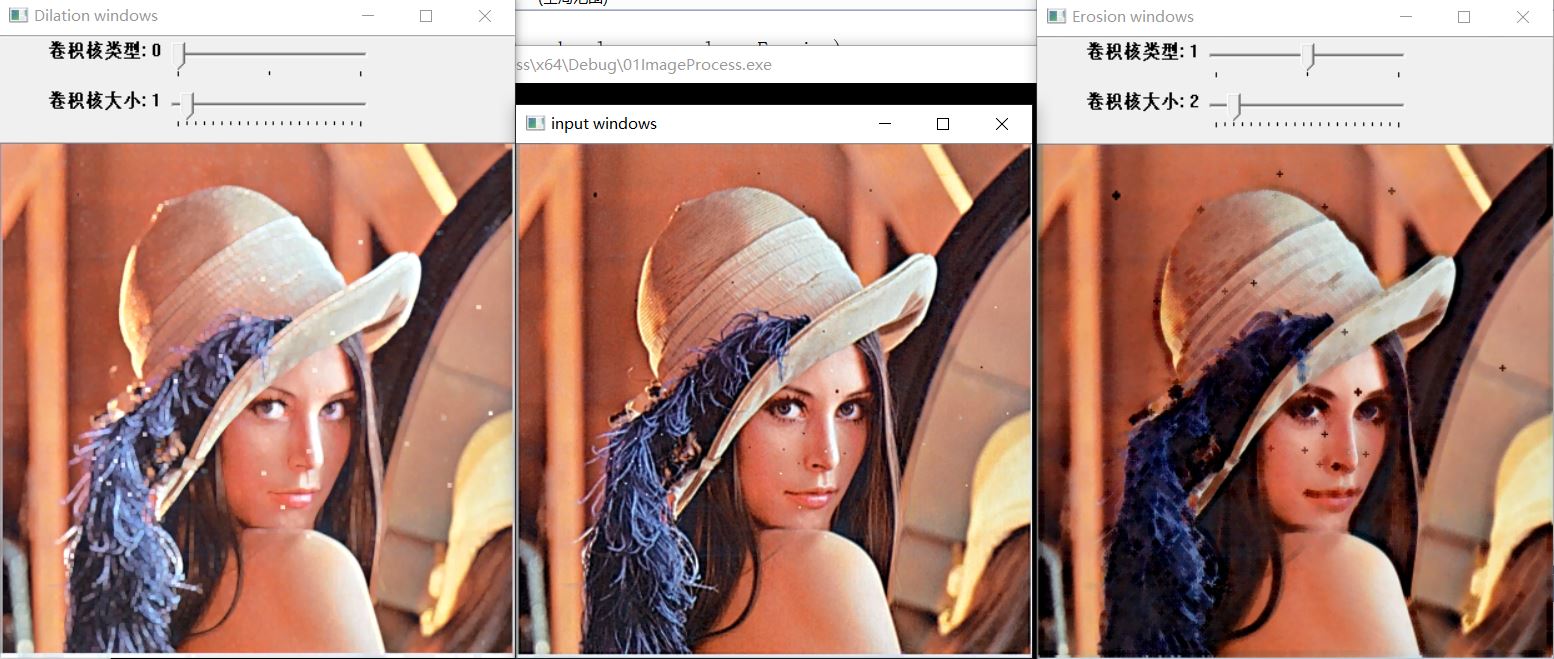Maximize the Dilation windows window
Screen dimensions: 1554x659
426,16
